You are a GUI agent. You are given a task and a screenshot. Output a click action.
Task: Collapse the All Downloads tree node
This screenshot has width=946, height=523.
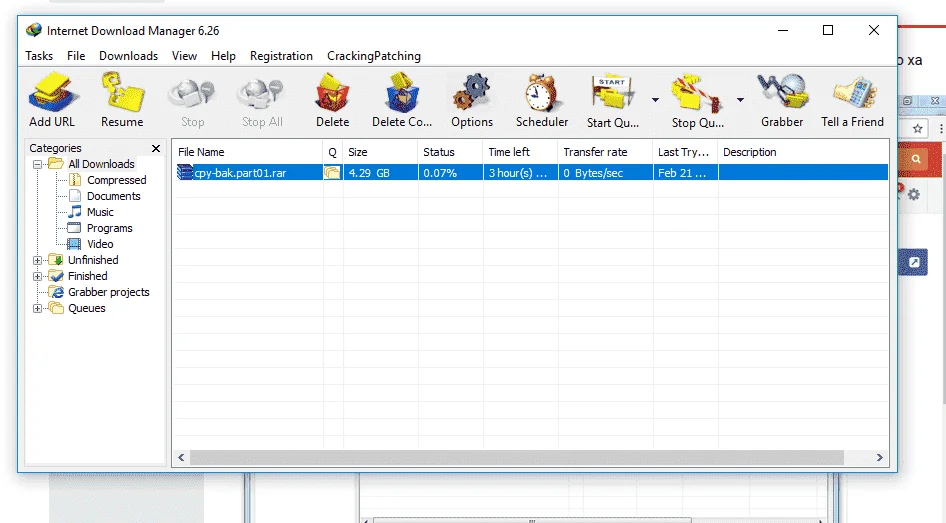click(37, 164)
